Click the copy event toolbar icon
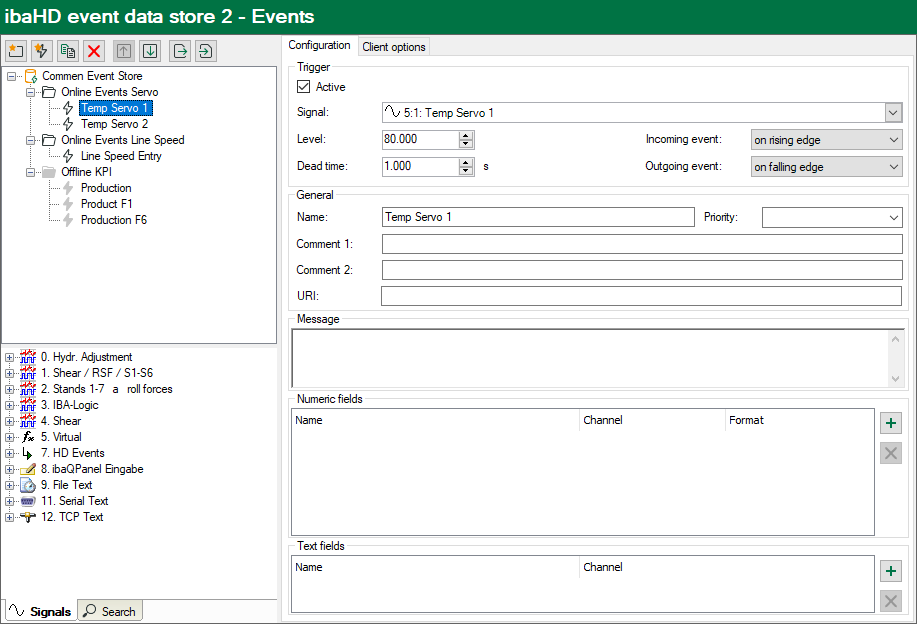 click(68, 50)
